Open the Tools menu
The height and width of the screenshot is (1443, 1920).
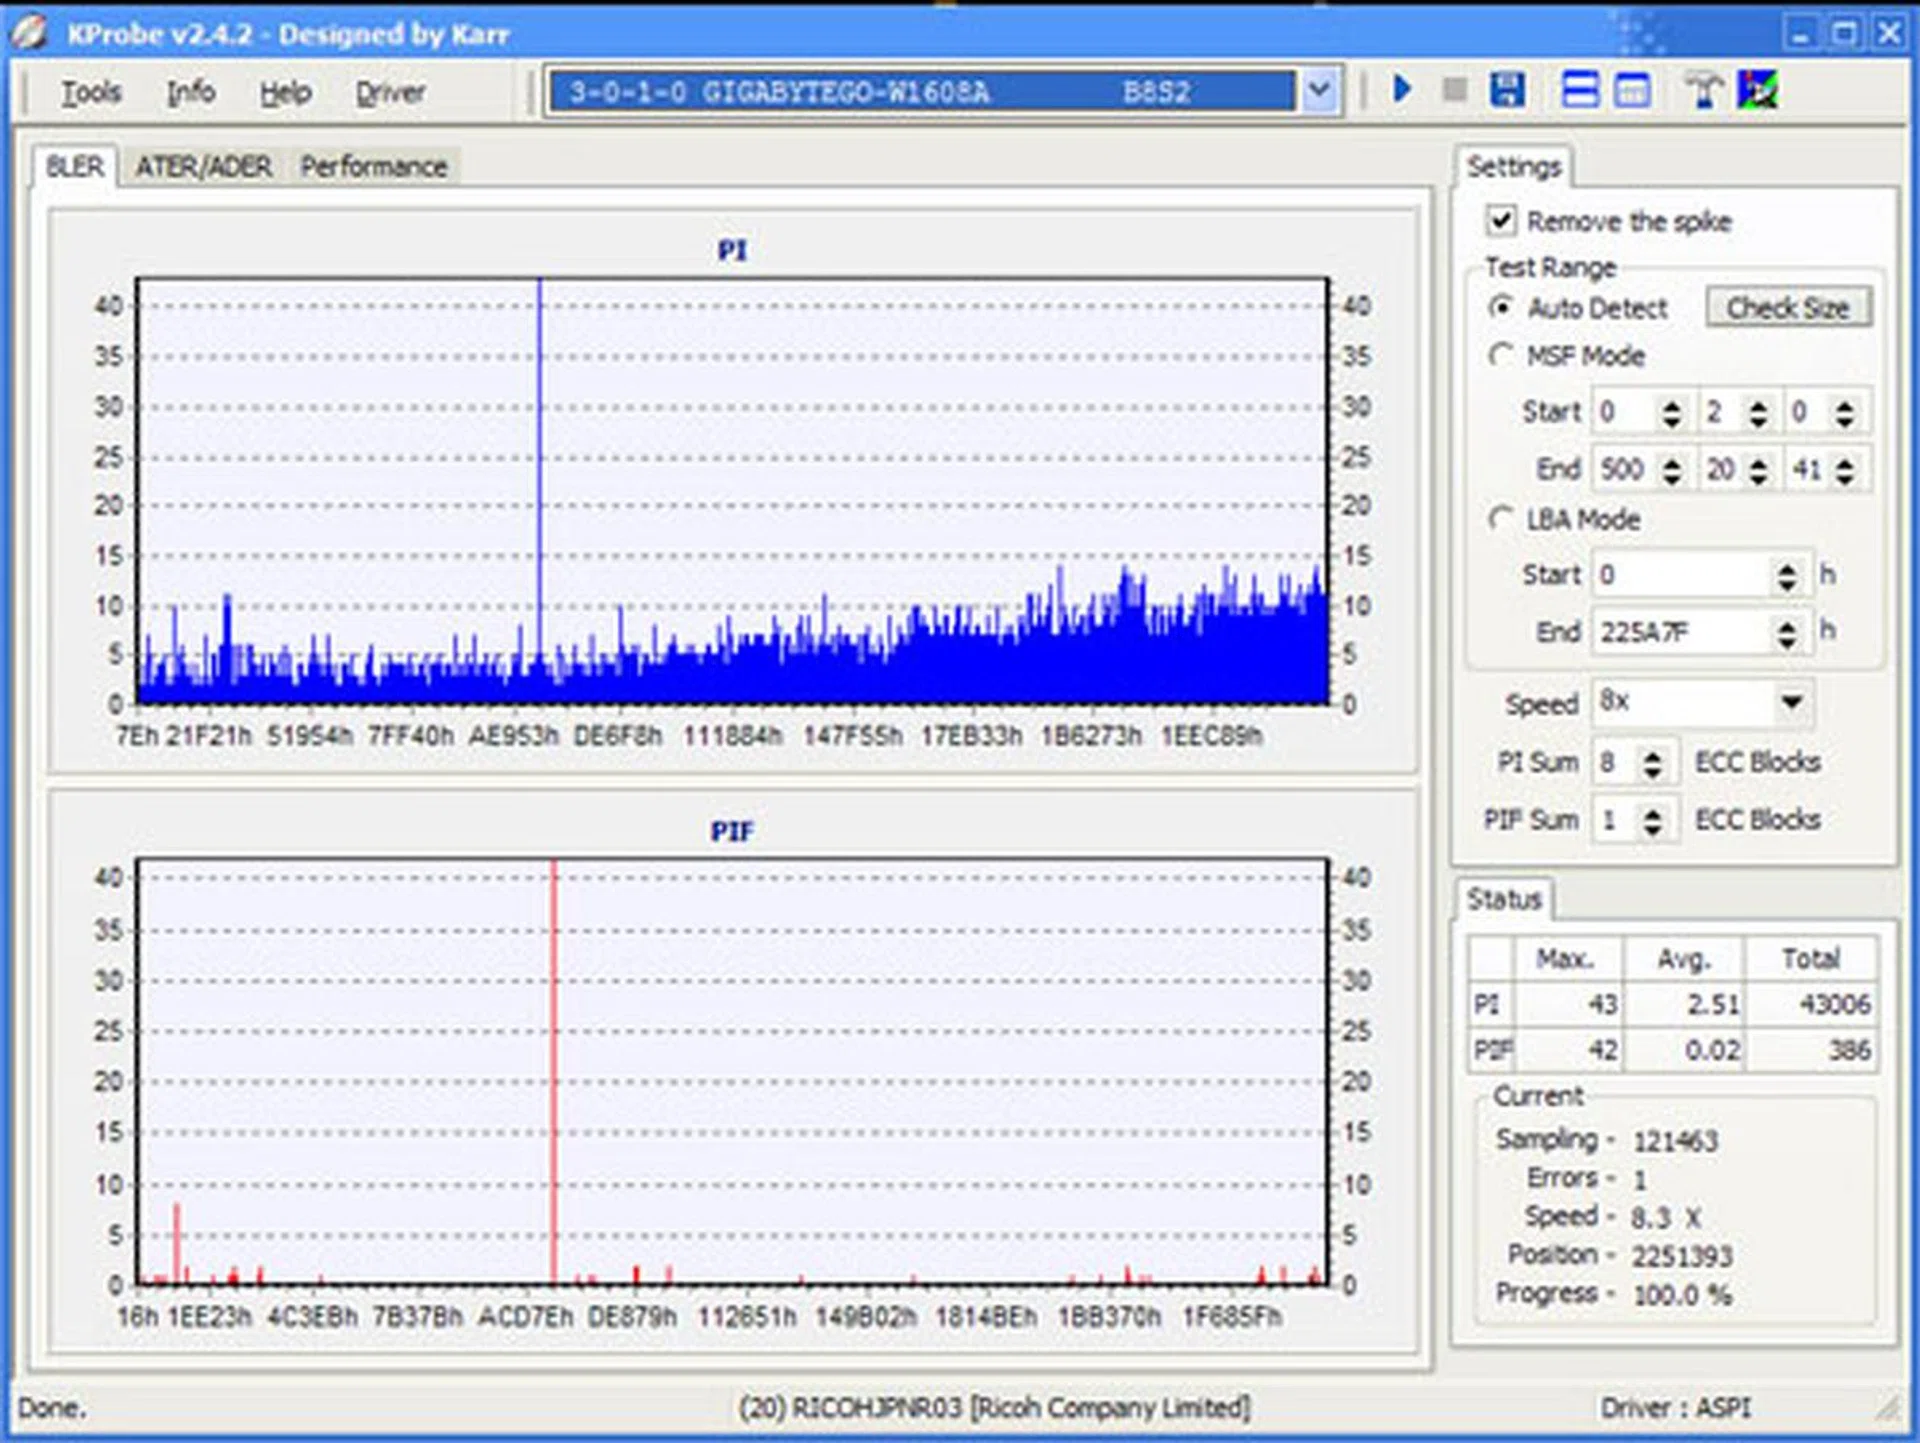point(91,92)
